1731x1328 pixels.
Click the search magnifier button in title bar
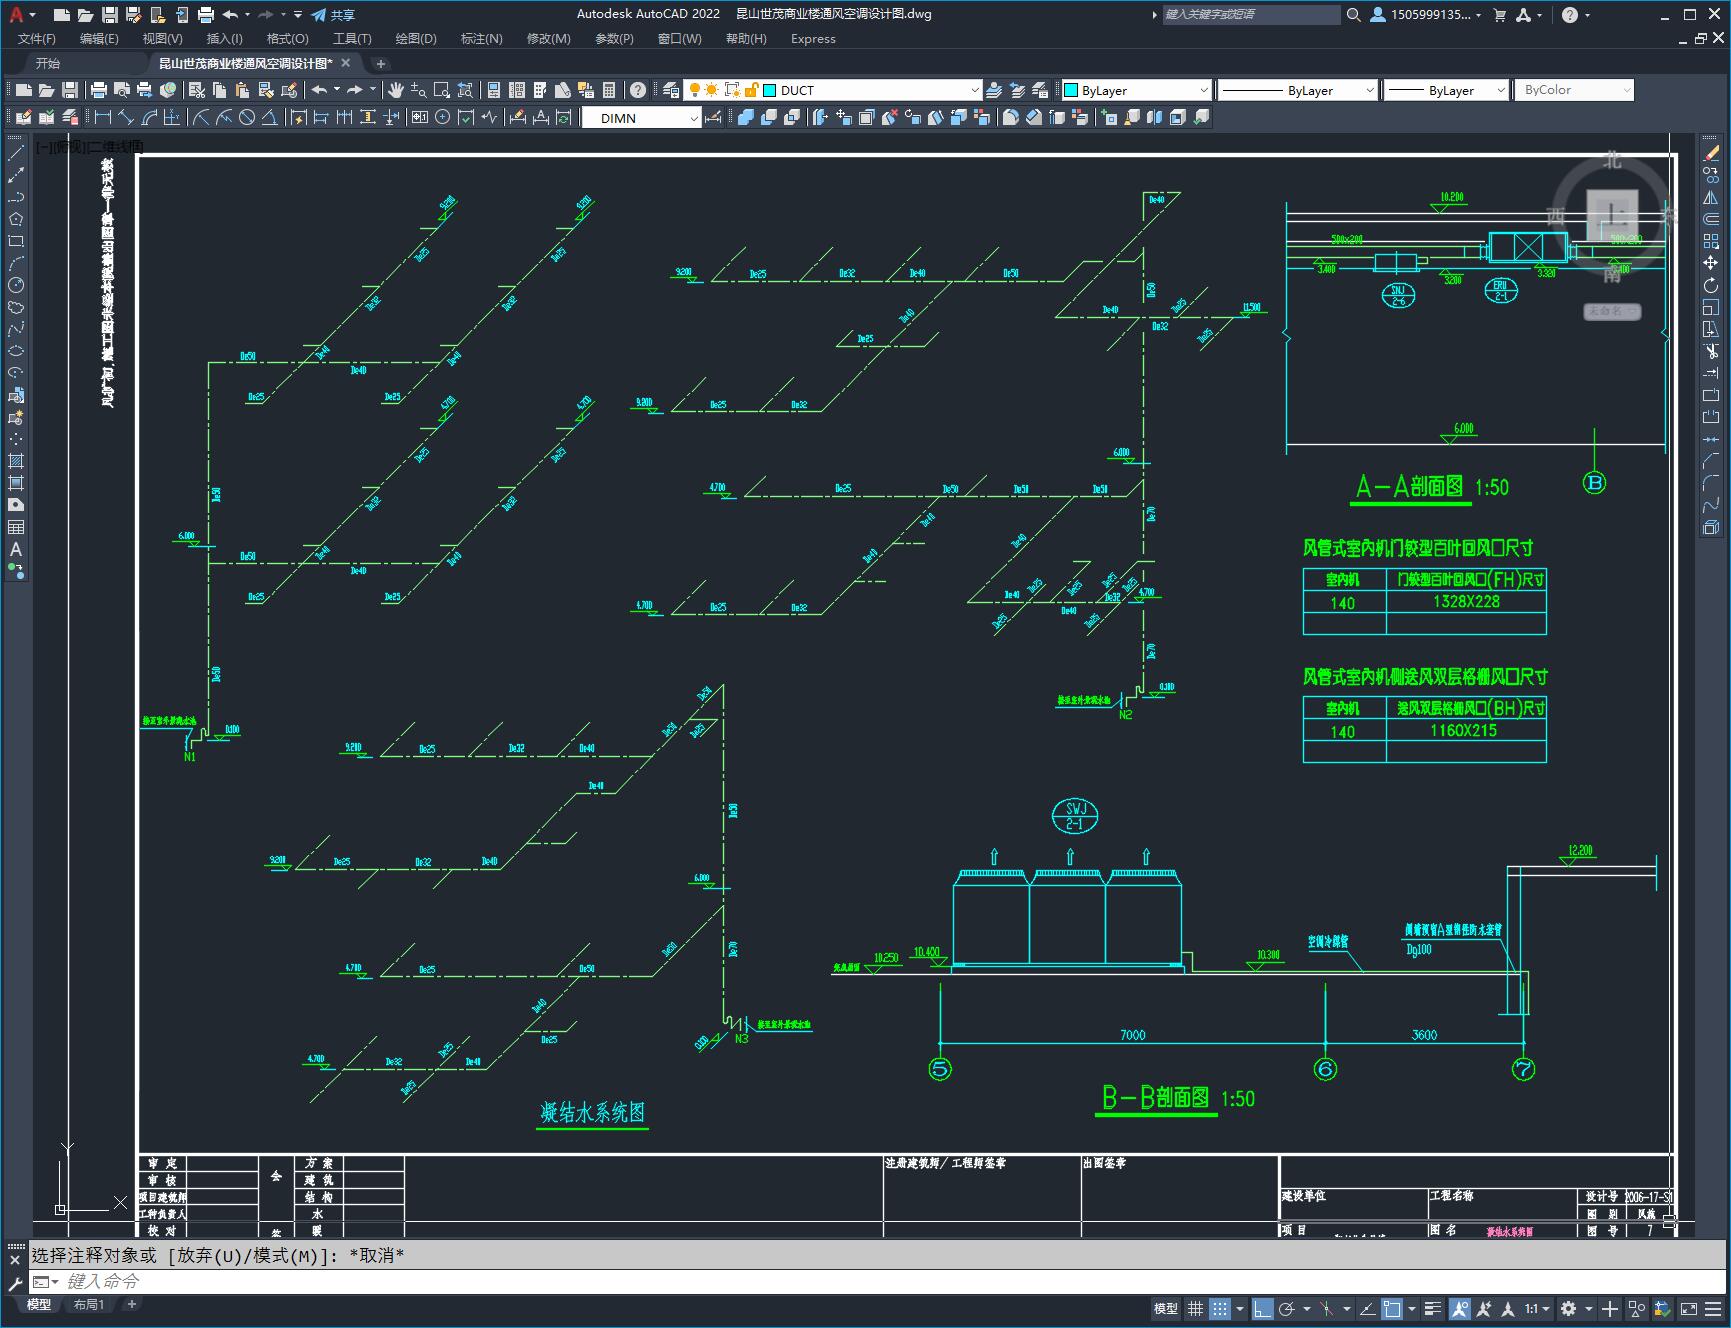(1353, 15)
